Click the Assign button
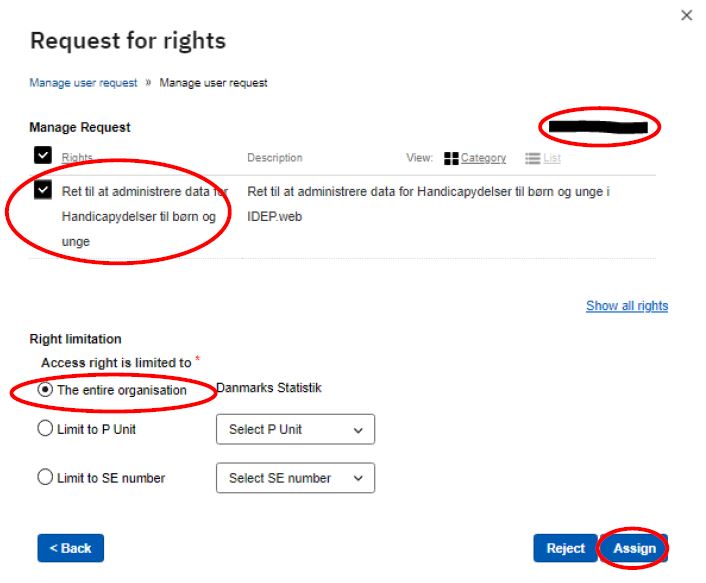Screen dimensions: 706x583 pos(634,548)
